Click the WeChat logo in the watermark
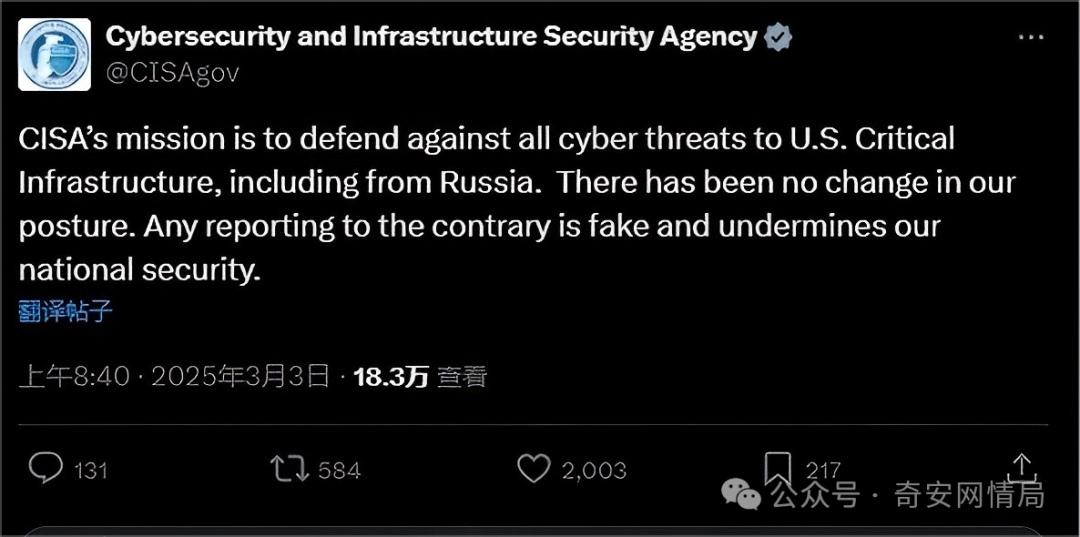 pyautogui.click(x=740, y=495)
